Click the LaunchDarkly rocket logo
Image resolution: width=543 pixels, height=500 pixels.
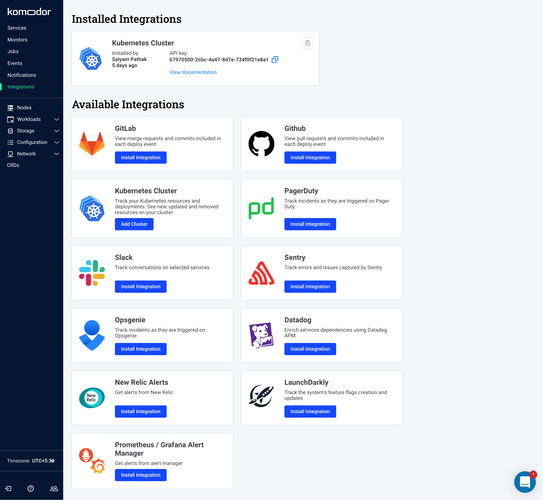(x=261, y=396)
